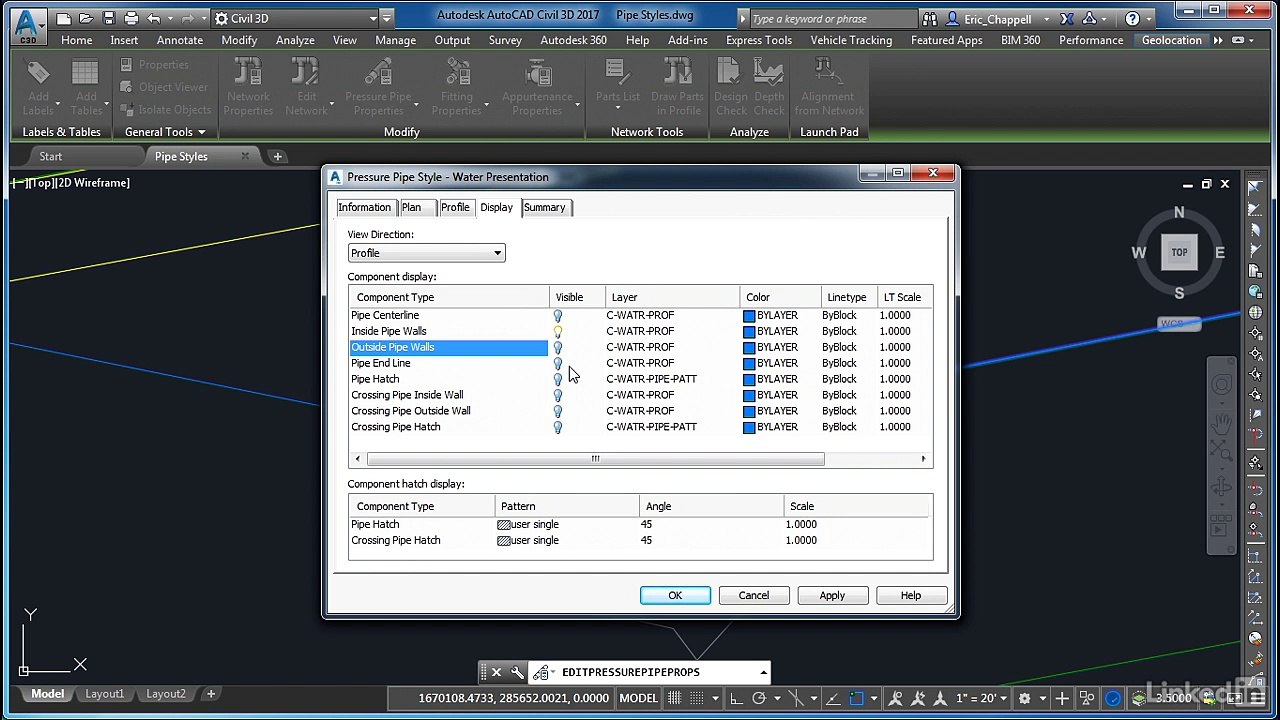Screen dimensions: 1280x720
Task: Click the New drawing icon in quick access toolbar
Action: tap(64, 18)
